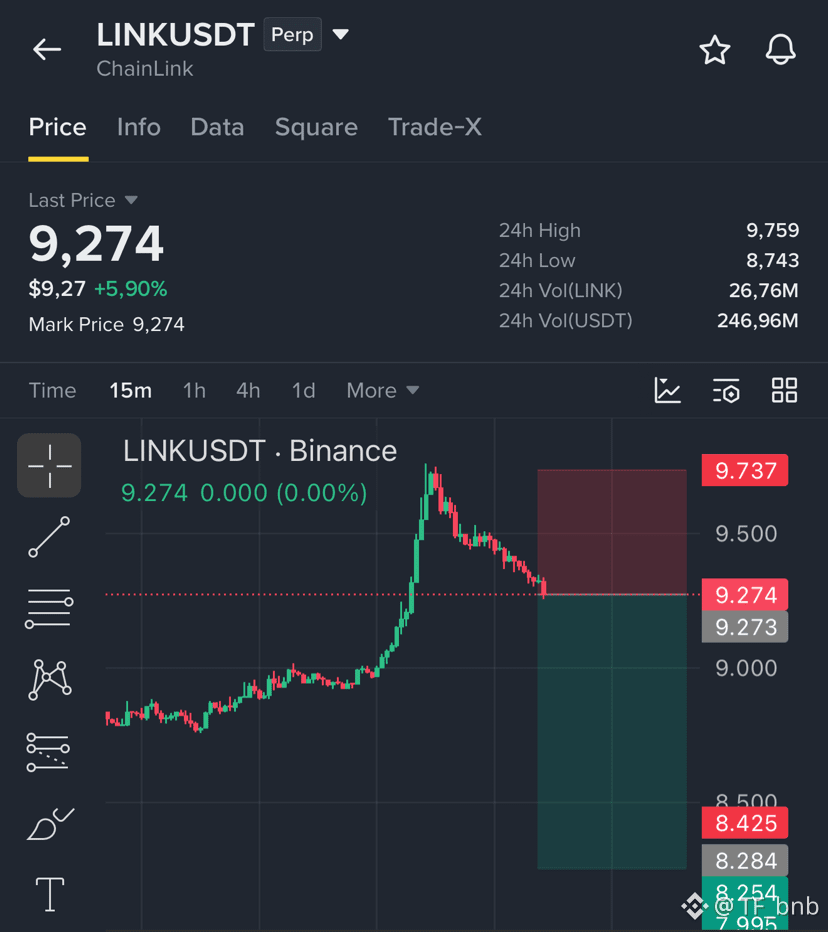Image resolution: width=828 pixels, height=932 pixels.
Task: Select the crosshair cursor tool
Action: click(x=49, y=465)
